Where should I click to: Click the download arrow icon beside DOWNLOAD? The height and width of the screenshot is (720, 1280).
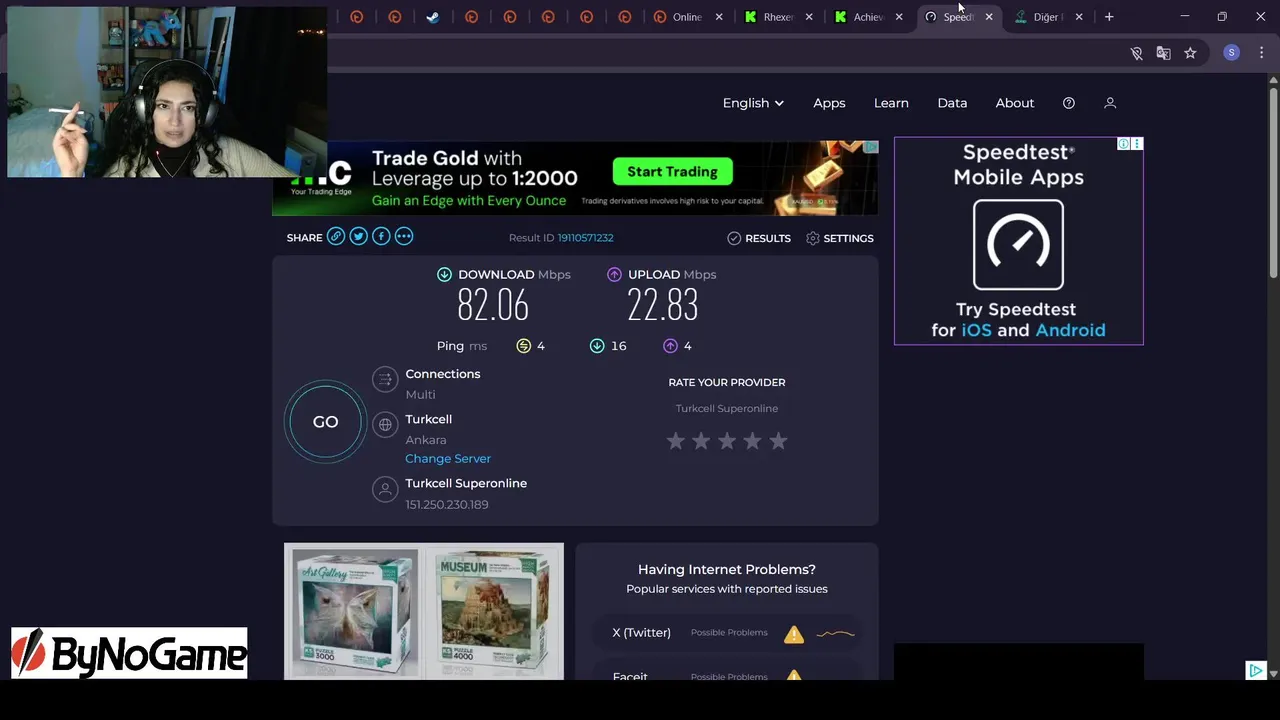pos(444,274)
